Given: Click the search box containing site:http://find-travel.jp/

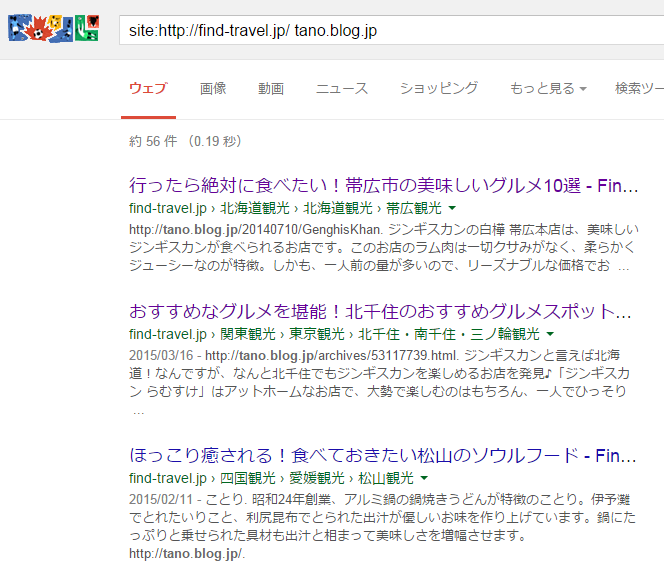Looking at the screenshot, I should (x=392, y=30).
